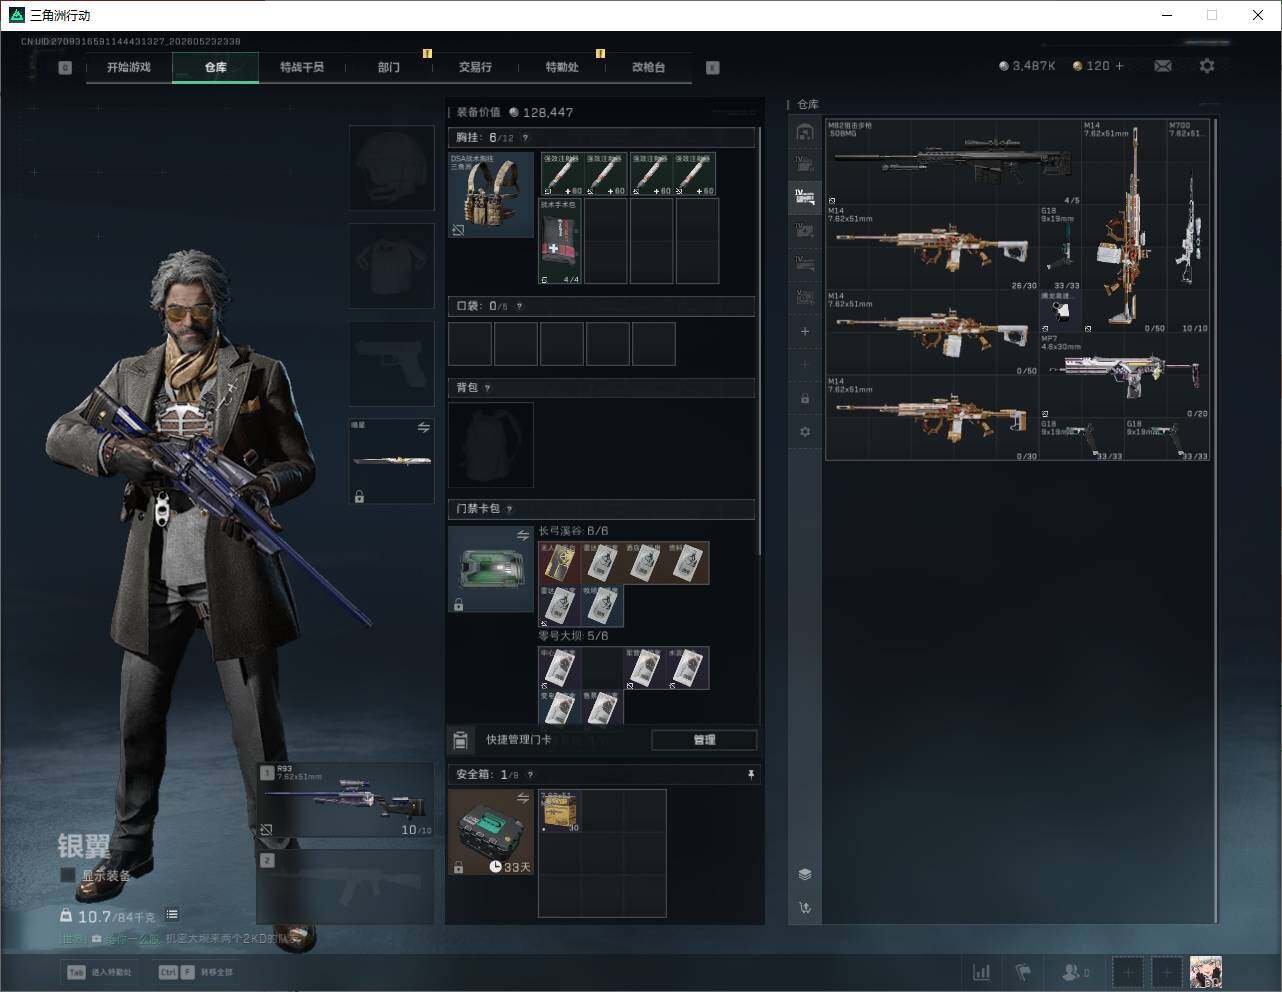Select the vertical M14 rifle in stash

coord(1124,227)
